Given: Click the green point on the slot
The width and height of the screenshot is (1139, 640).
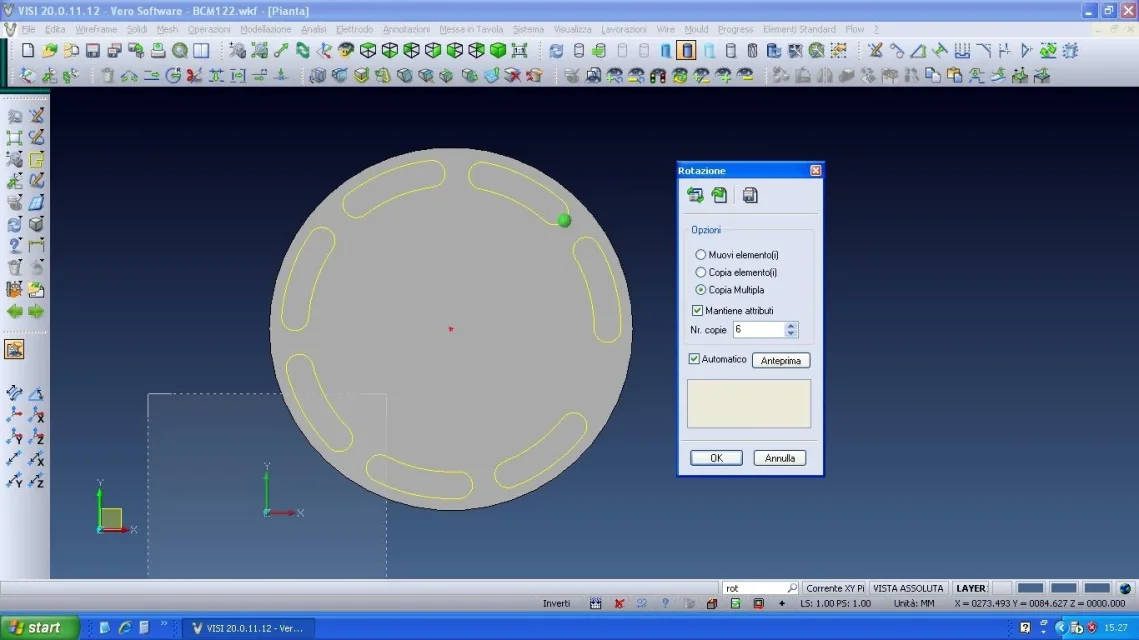Looking at the screenshot, I should (564, 220).
